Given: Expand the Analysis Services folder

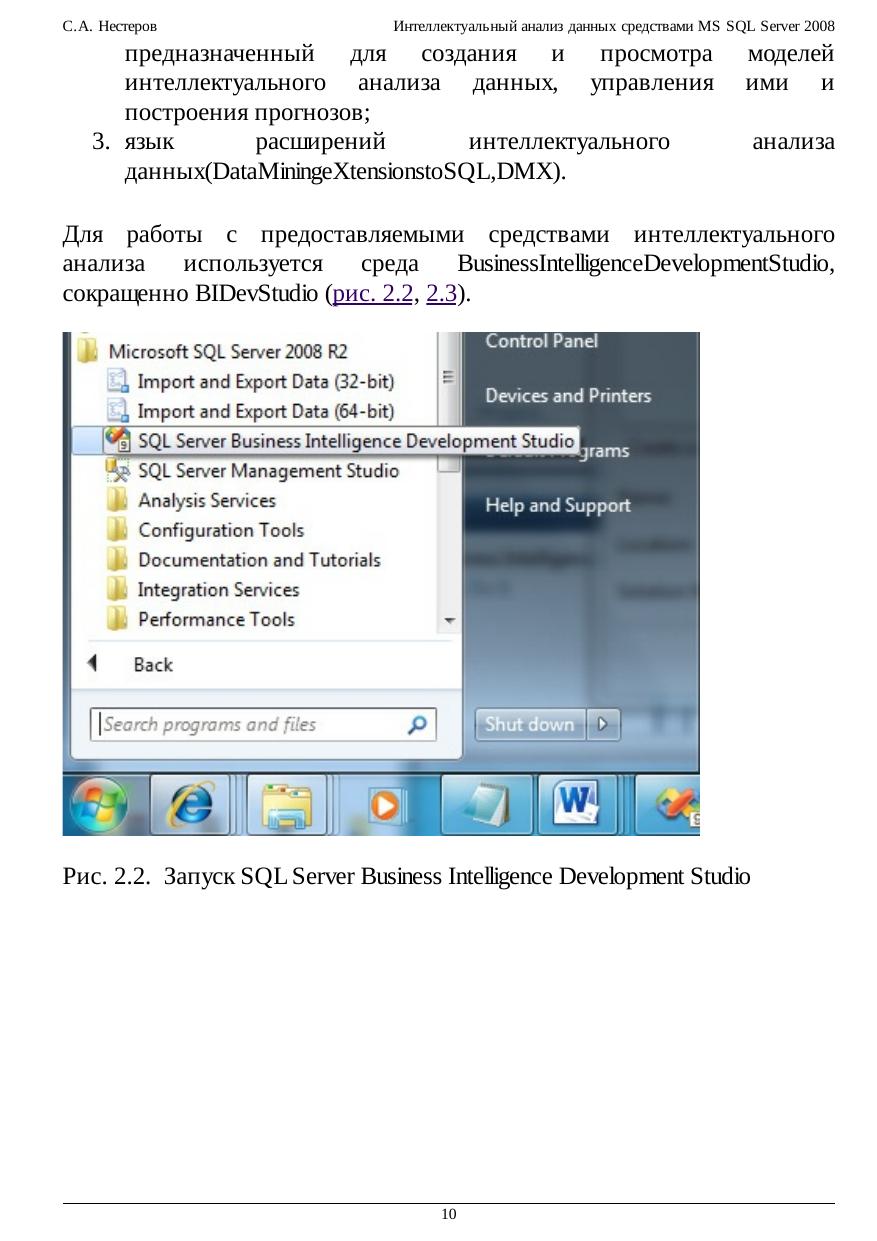Looking at the screenshot, I should (x=206, y=501).
